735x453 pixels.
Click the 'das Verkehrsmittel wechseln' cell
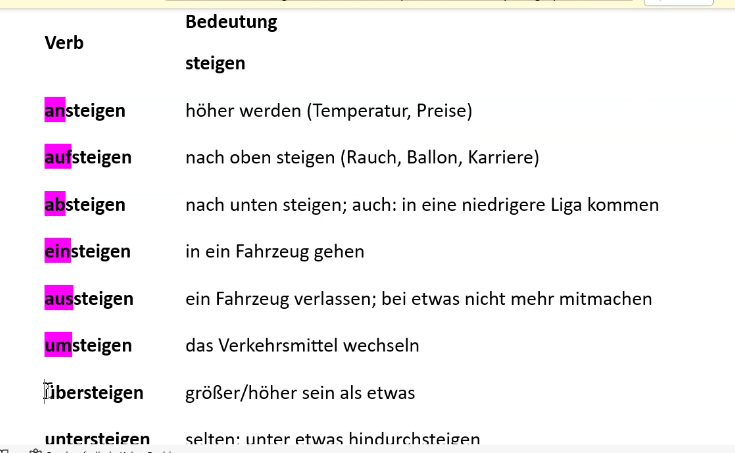302,345
